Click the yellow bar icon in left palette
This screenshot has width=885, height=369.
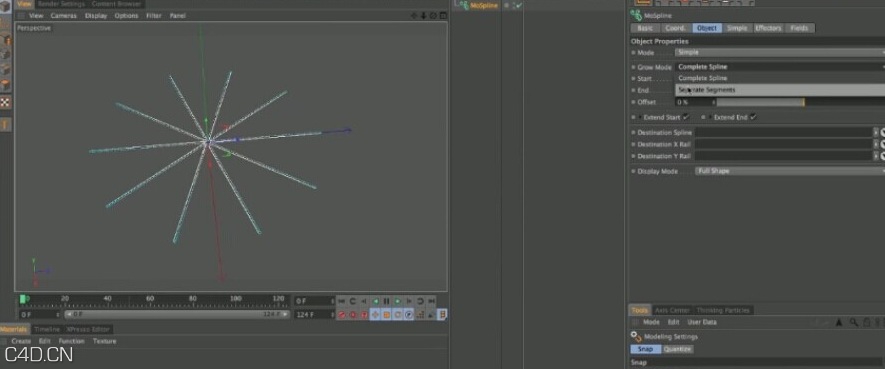coord(5,125)
